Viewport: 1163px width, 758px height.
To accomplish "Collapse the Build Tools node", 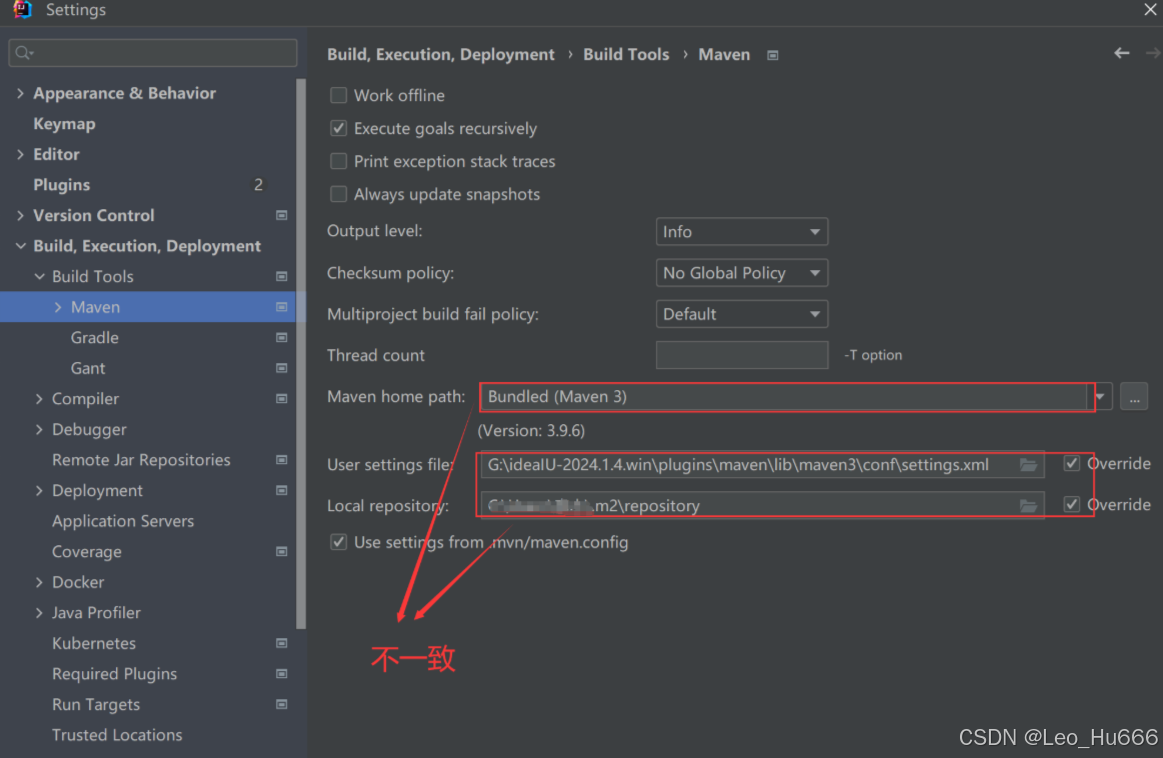I will [x=39, y=276].
